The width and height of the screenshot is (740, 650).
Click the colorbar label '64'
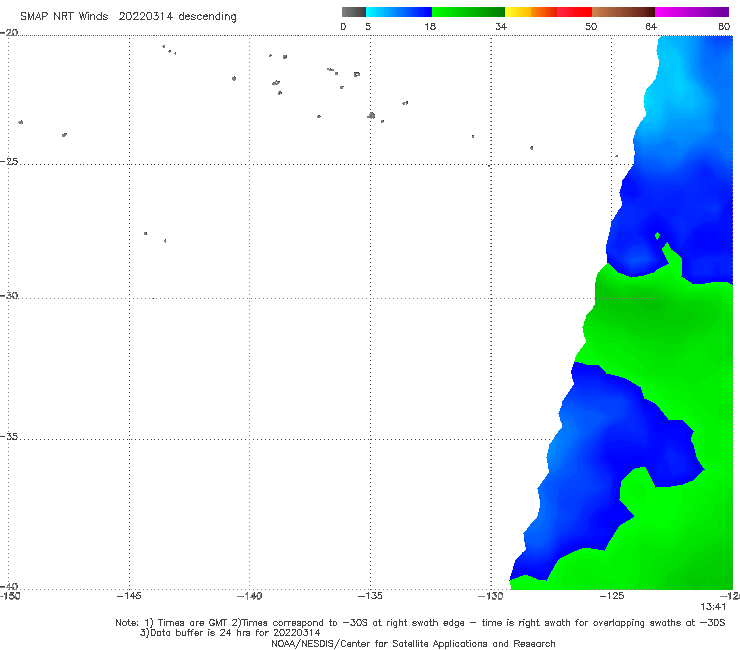651,27
